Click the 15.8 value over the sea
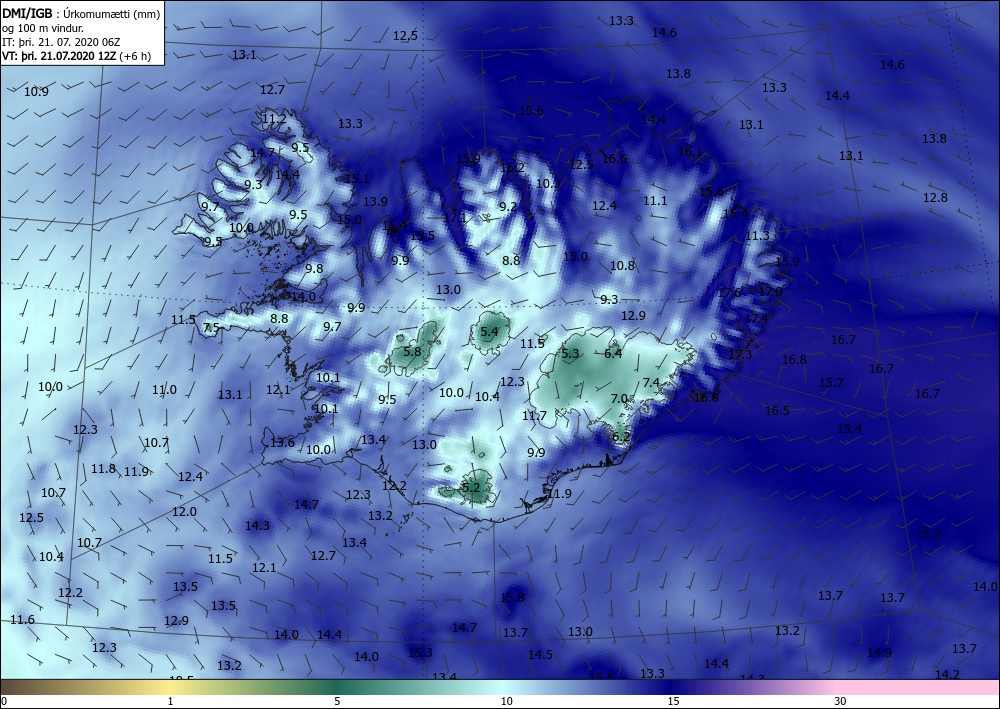Image resolution: width=1000 pixels, height=709 pixels. coord(512,598)
